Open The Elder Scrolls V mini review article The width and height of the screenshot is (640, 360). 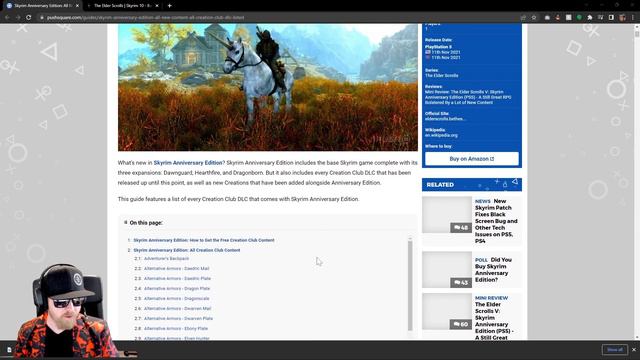(494, 318)
